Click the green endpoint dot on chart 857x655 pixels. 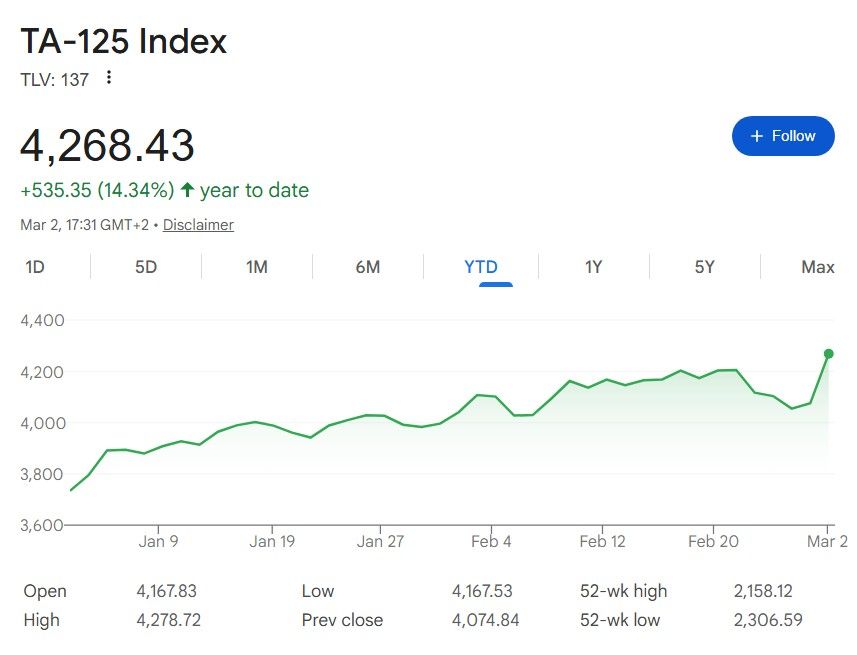(828, 354)
